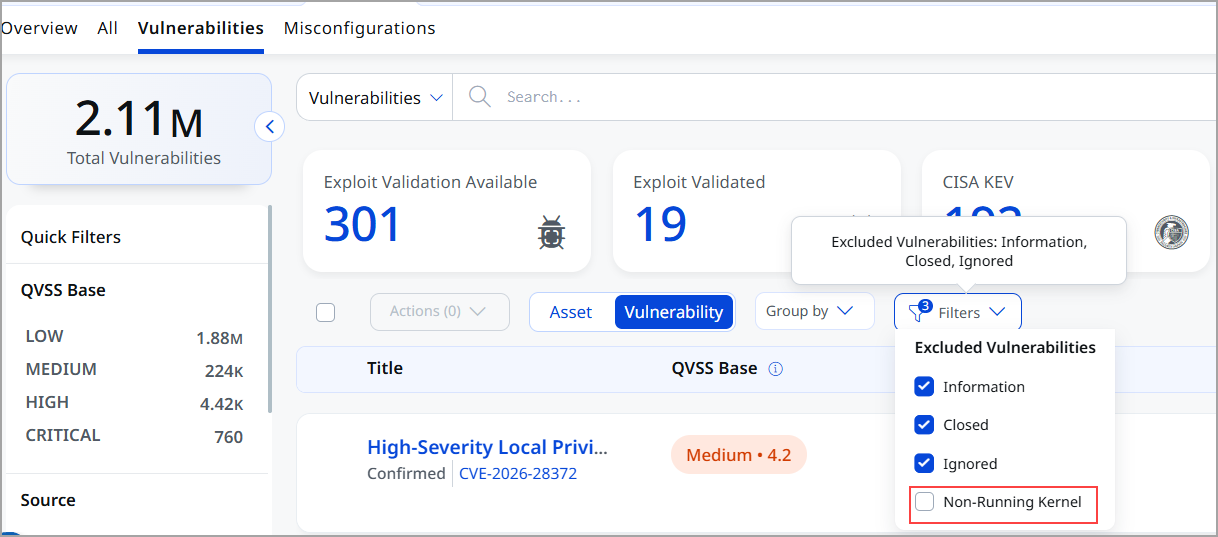Open the High-Severity Local Privi... vulnerability link
The width and height of the screenshot is (1218, 537).
point(487,447)
